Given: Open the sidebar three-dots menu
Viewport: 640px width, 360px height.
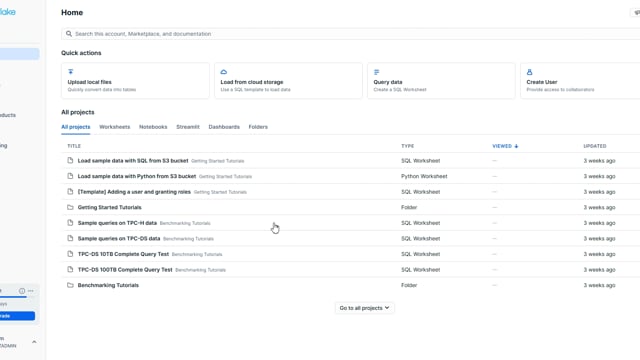Looking at the screenshot, I should point(31,291).
